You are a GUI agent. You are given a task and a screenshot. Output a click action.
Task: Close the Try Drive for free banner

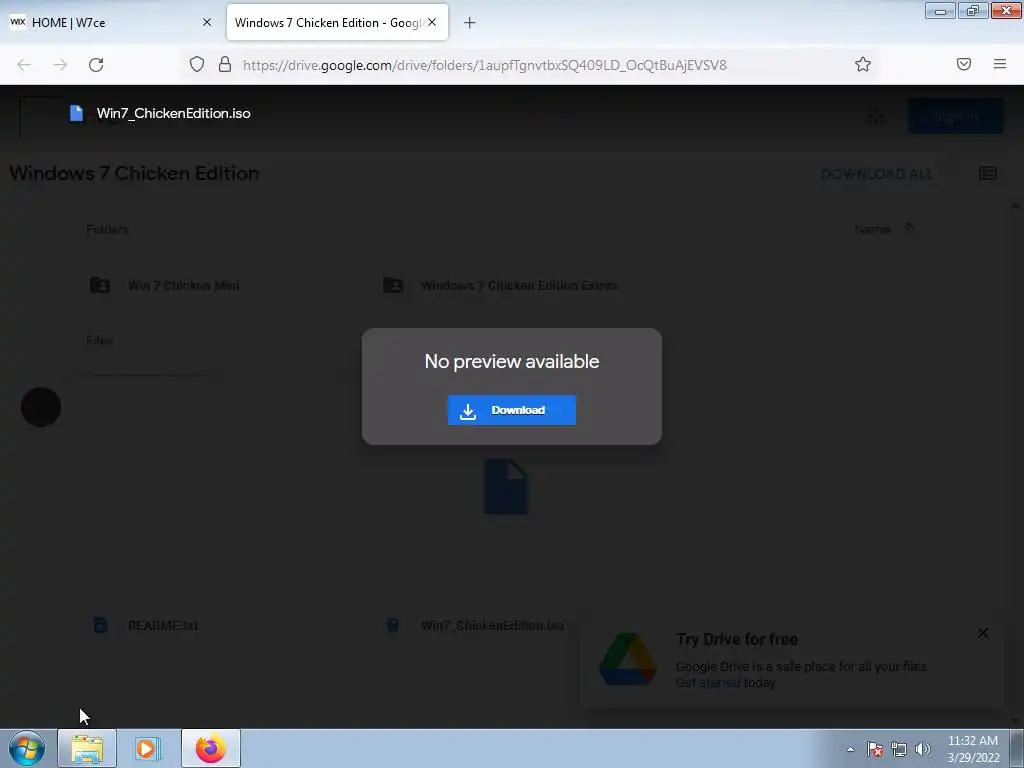pos(983,633)
